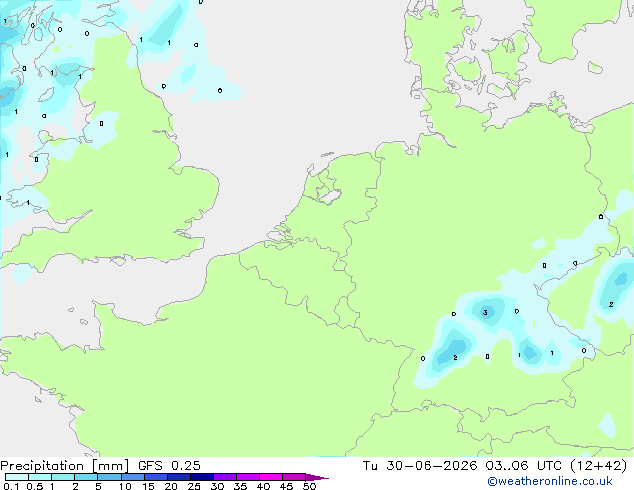Click the "40" legend scale label
The width and height of the screenshot is (634, 490).
263,486
